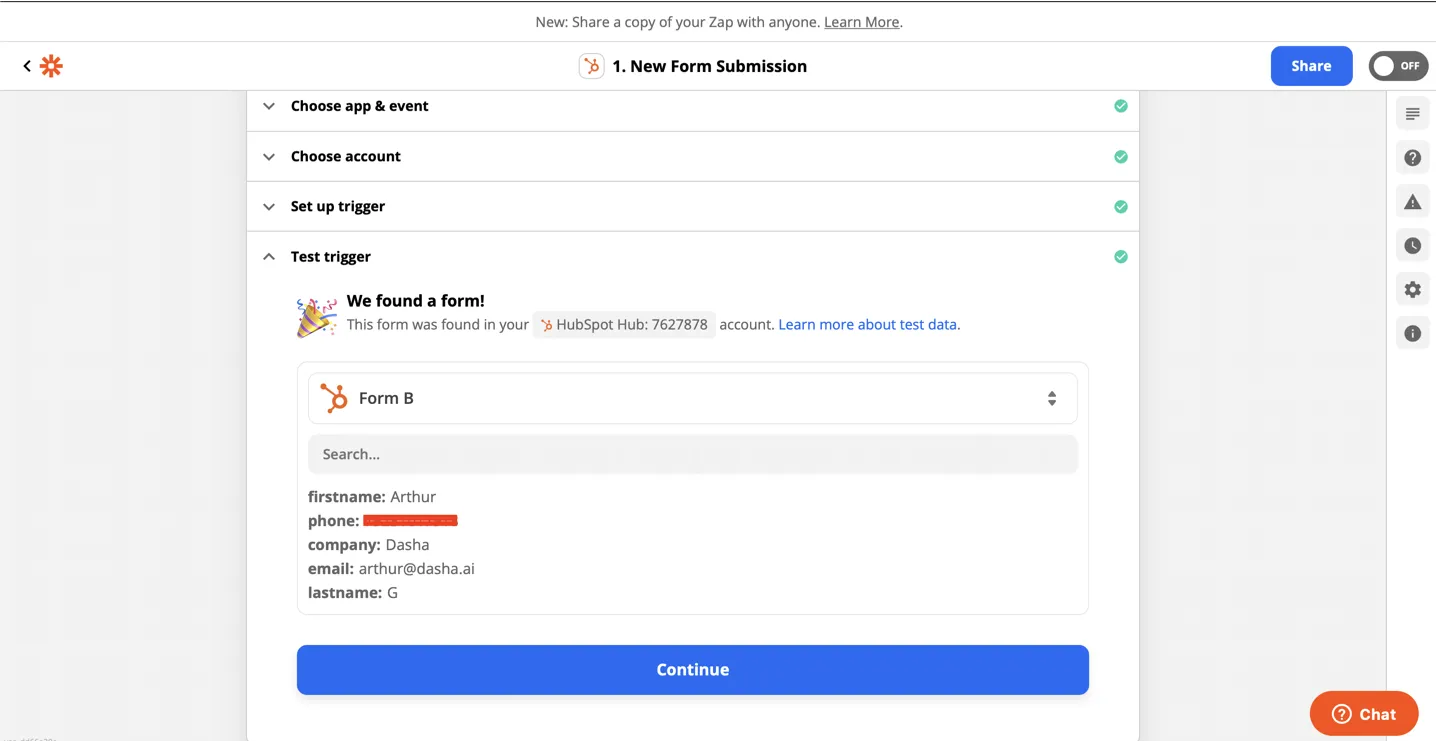Click the HubSpot Hub: 7627878 account chip
The height and width of the screenshot is (741, 1437).
click(624, 324)
